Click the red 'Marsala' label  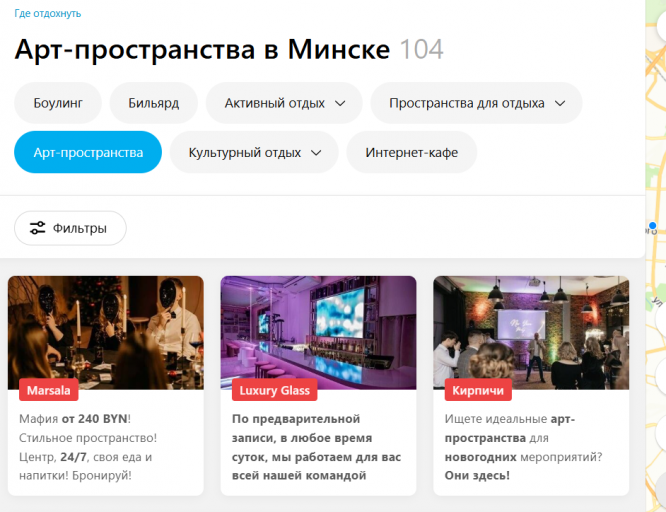49,390
